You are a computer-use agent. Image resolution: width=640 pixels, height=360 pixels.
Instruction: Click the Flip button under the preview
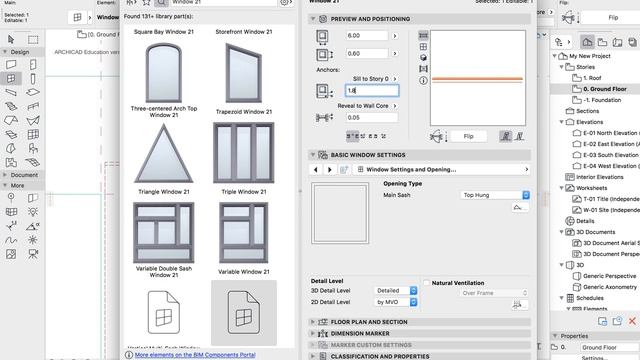(x=469, y=136)
